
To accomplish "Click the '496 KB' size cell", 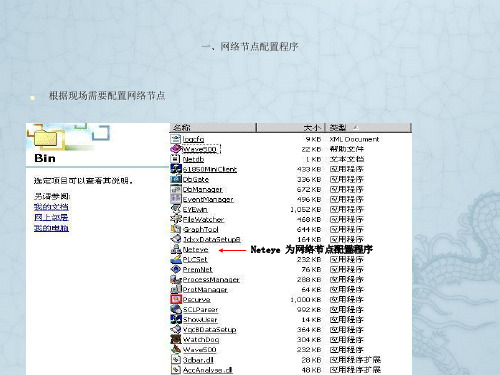I will pyautogui.click(x=309, y=199).
